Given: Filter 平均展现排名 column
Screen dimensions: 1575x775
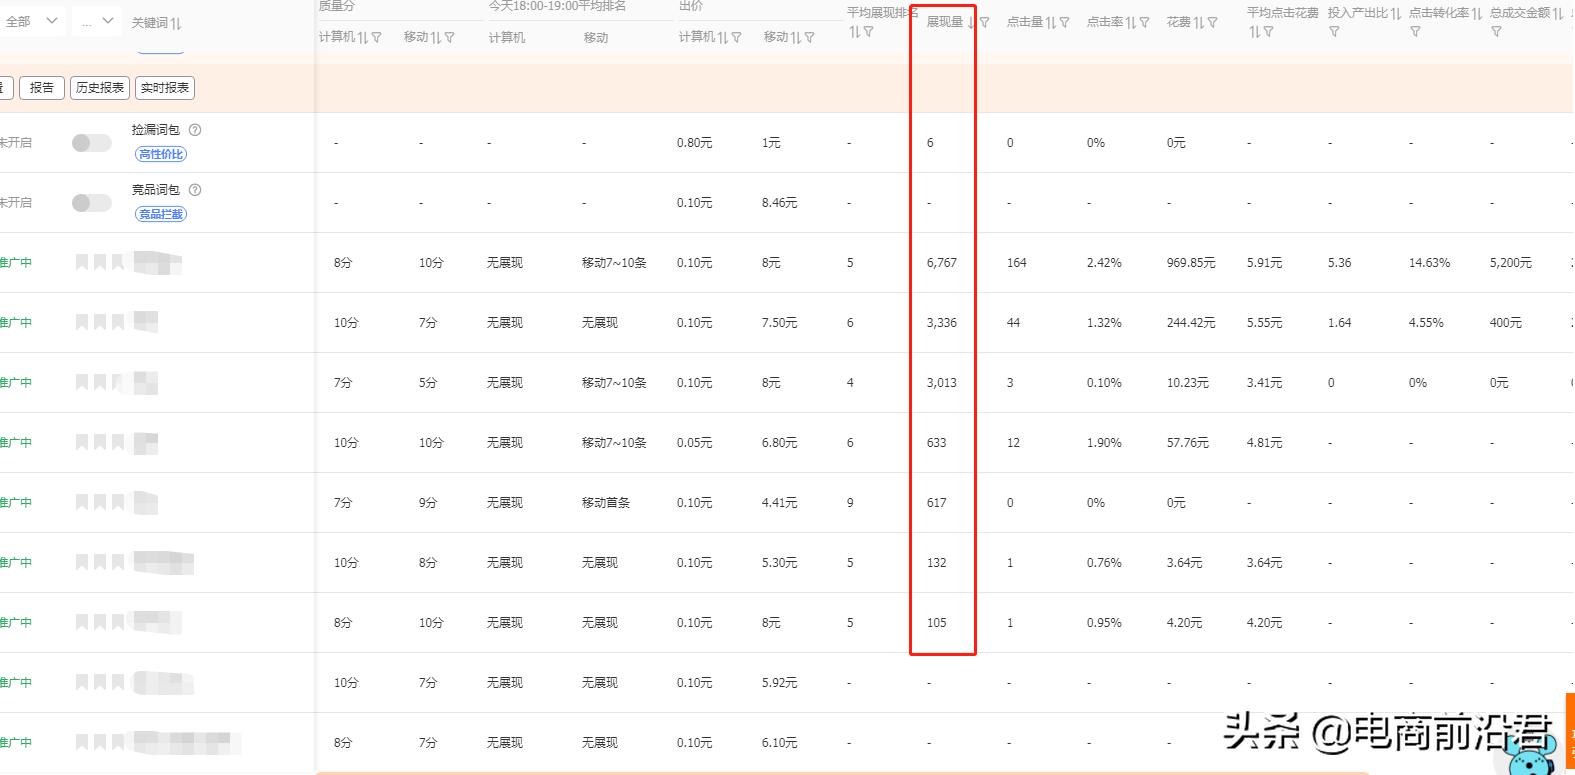Looking at the screenshot, I should click(868, 32).
